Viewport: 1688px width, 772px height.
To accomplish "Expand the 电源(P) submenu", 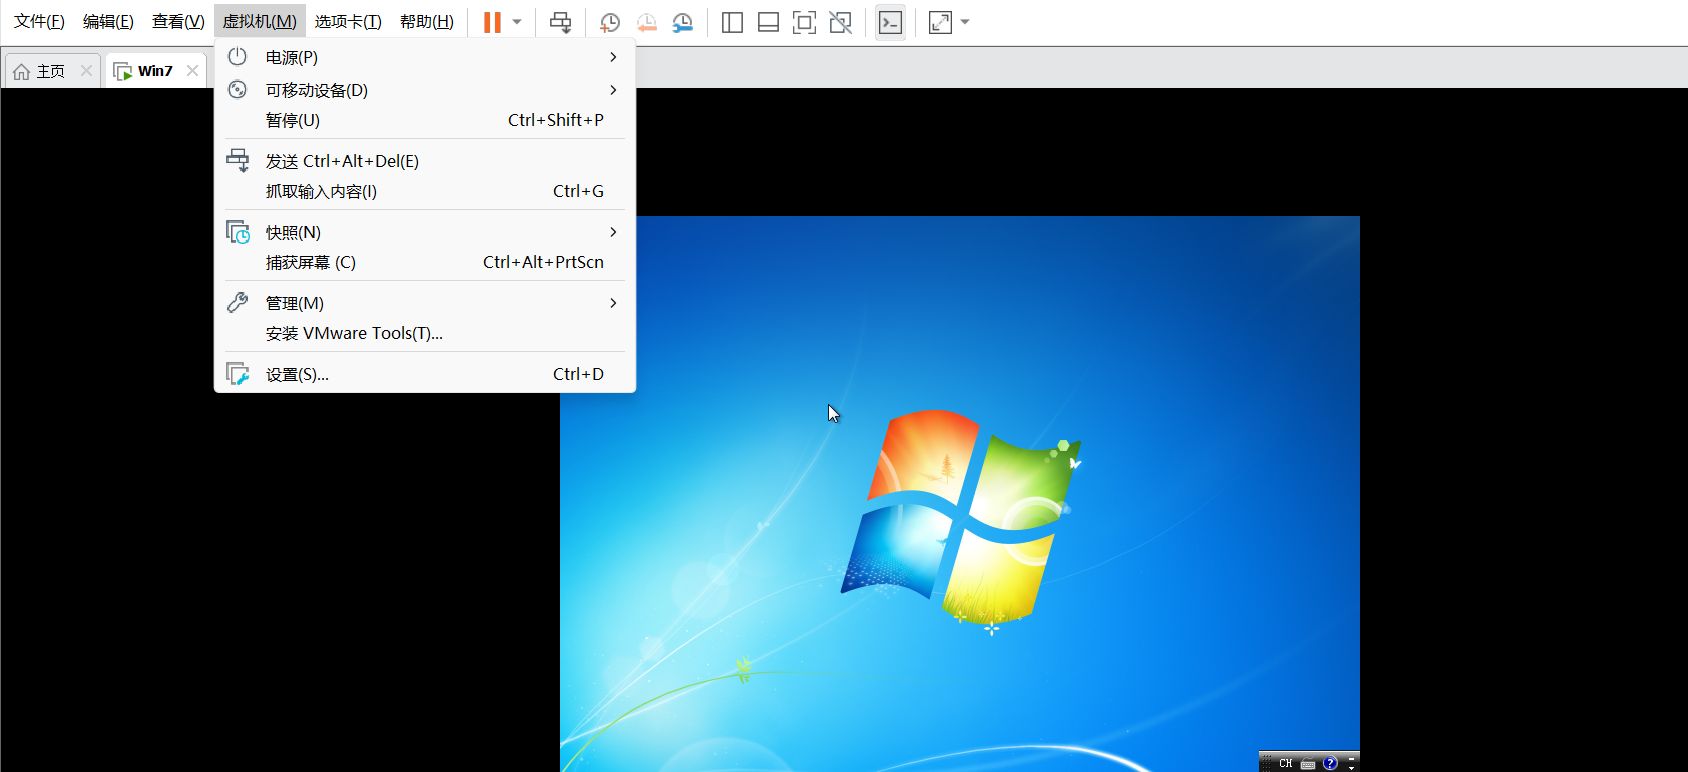I will pyautogui.click(x=425, y=57).
